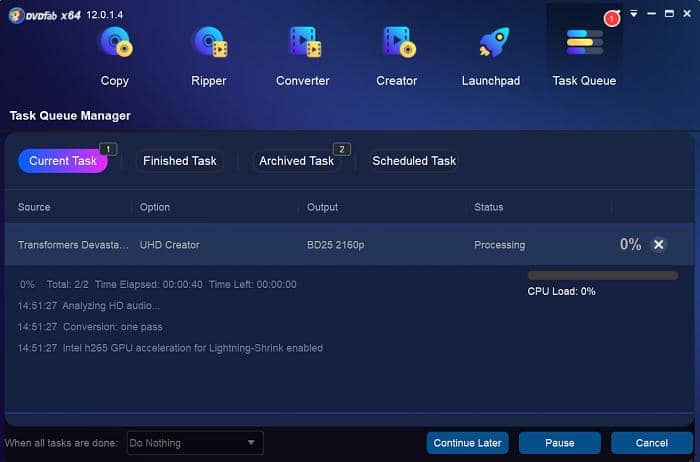Open the Copy module icon
Image resolution: width=700 pixels, height=462 pixels.
115,42
